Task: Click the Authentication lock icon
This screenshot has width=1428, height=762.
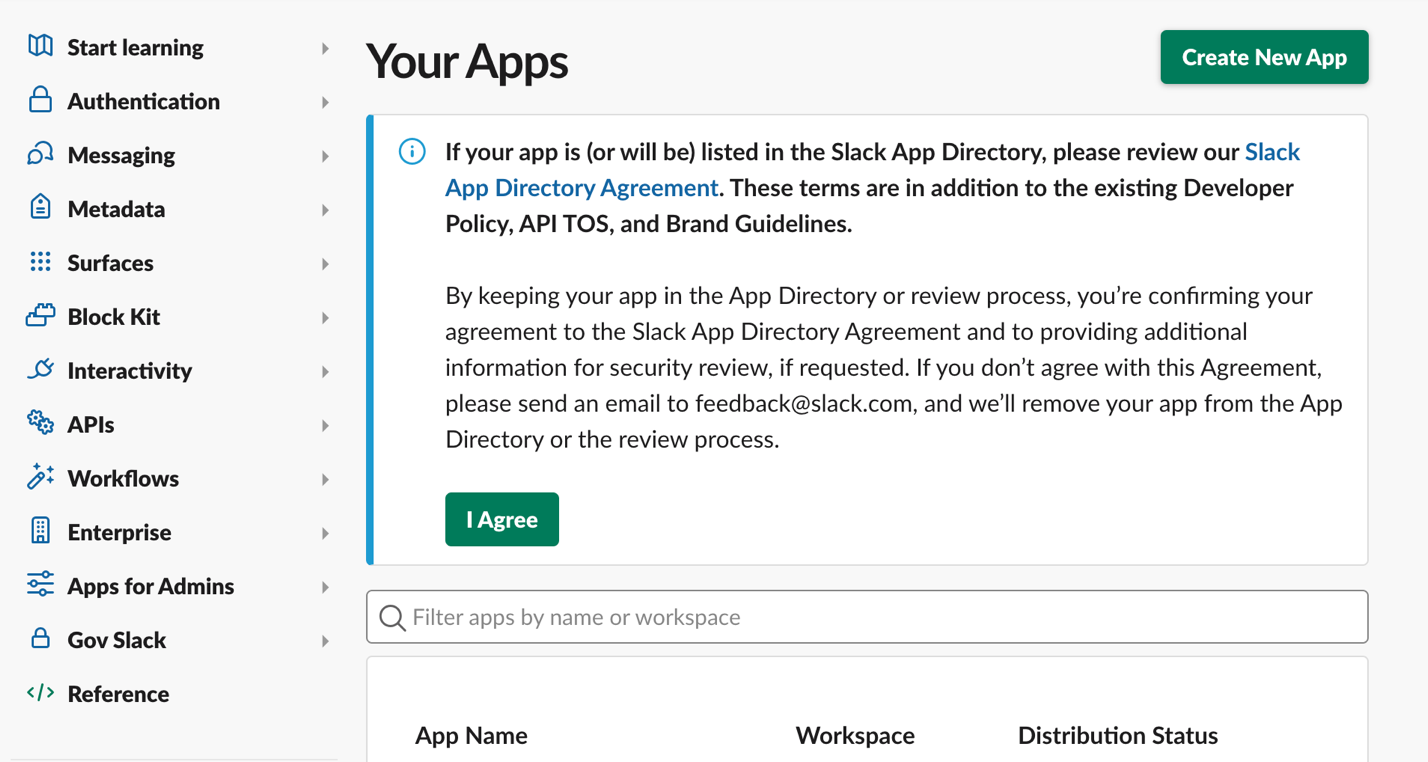Action: [x=40, y=100]
